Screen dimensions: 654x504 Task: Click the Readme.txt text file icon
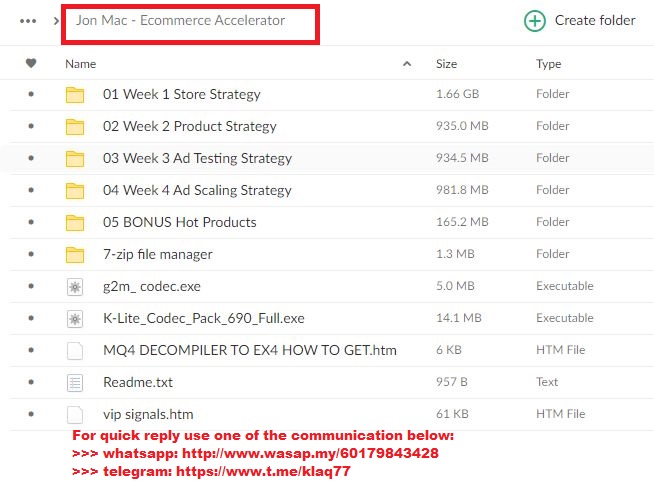[x=75, y=383]
